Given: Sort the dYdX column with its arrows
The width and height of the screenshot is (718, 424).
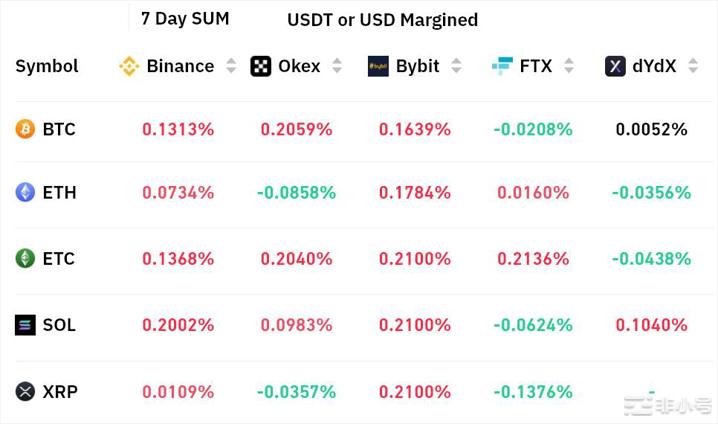Looking at the screenshot, I should coord(693,66).
